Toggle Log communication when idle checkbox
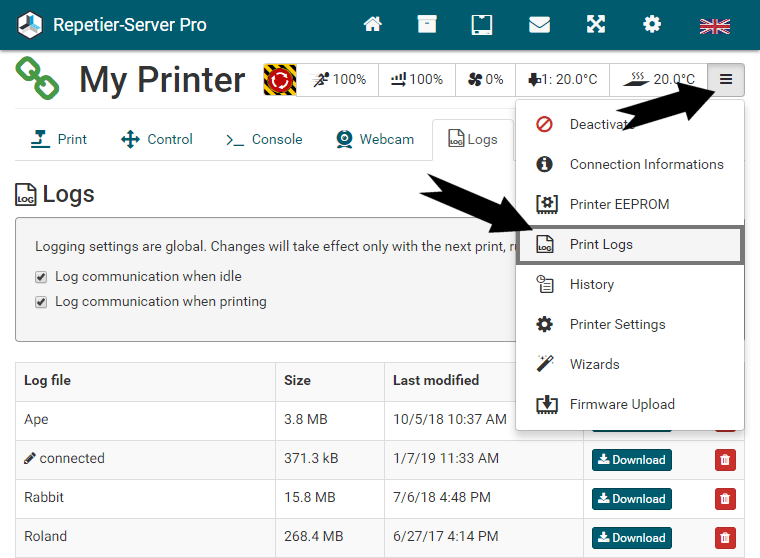 click(x=41, y=277)
